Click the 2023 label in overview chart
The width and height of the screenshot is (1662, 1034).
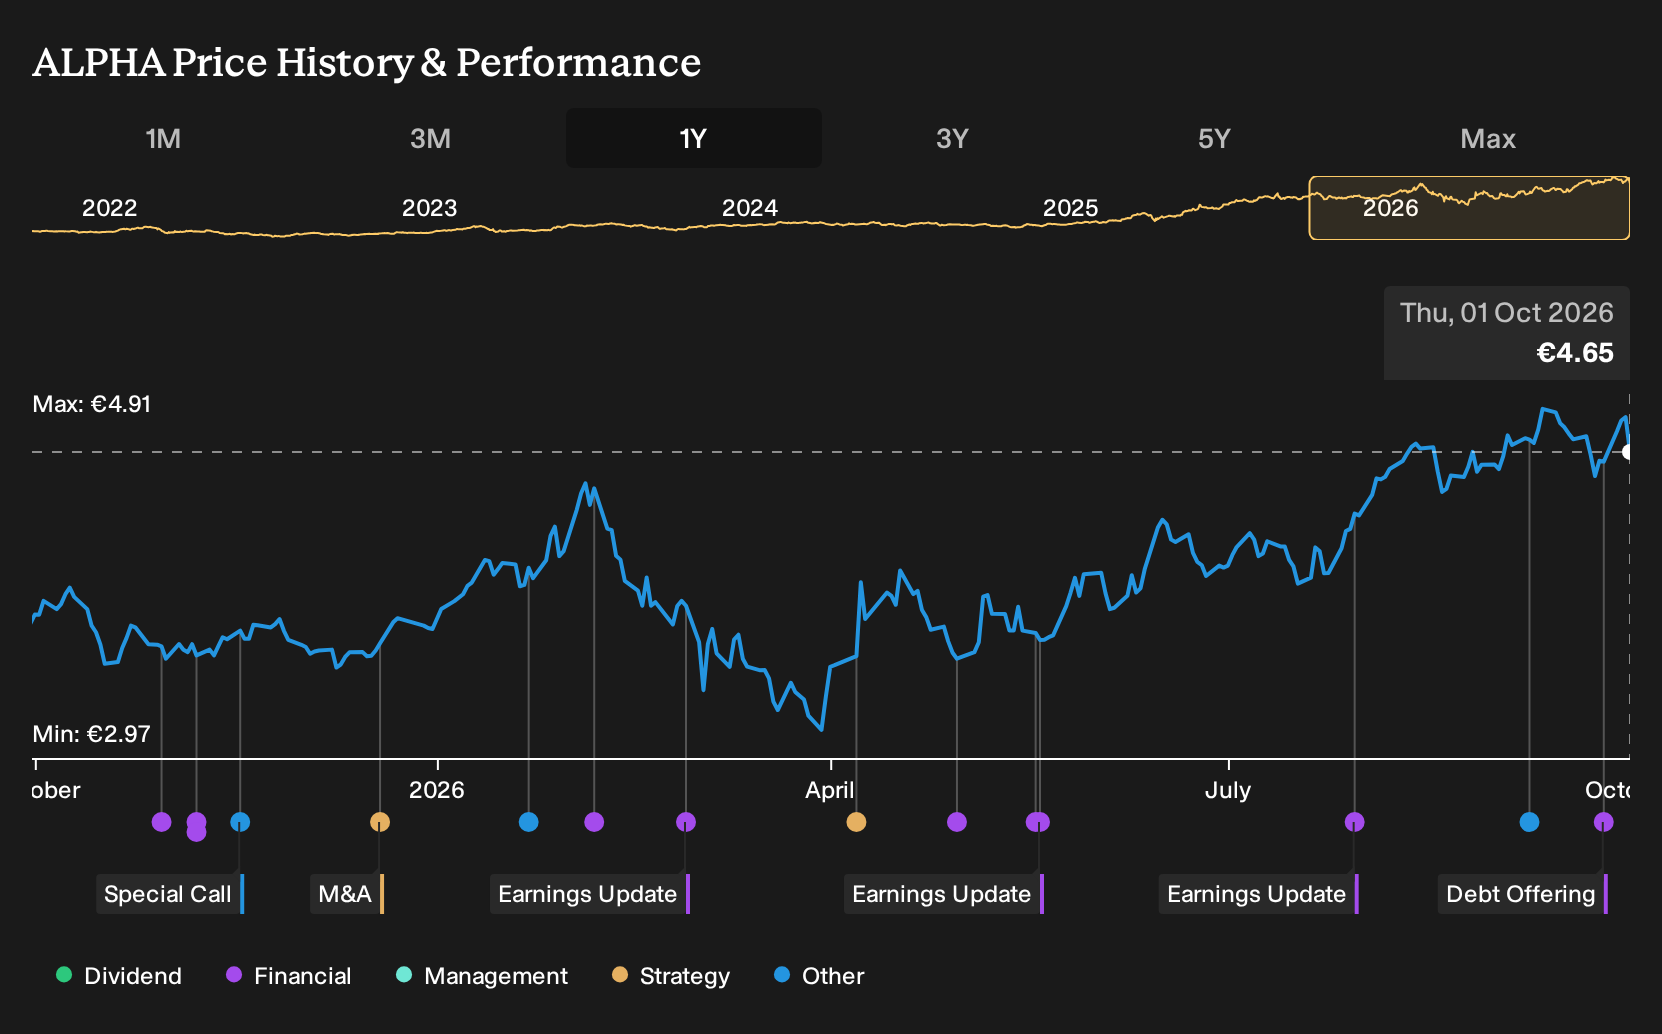429,208
